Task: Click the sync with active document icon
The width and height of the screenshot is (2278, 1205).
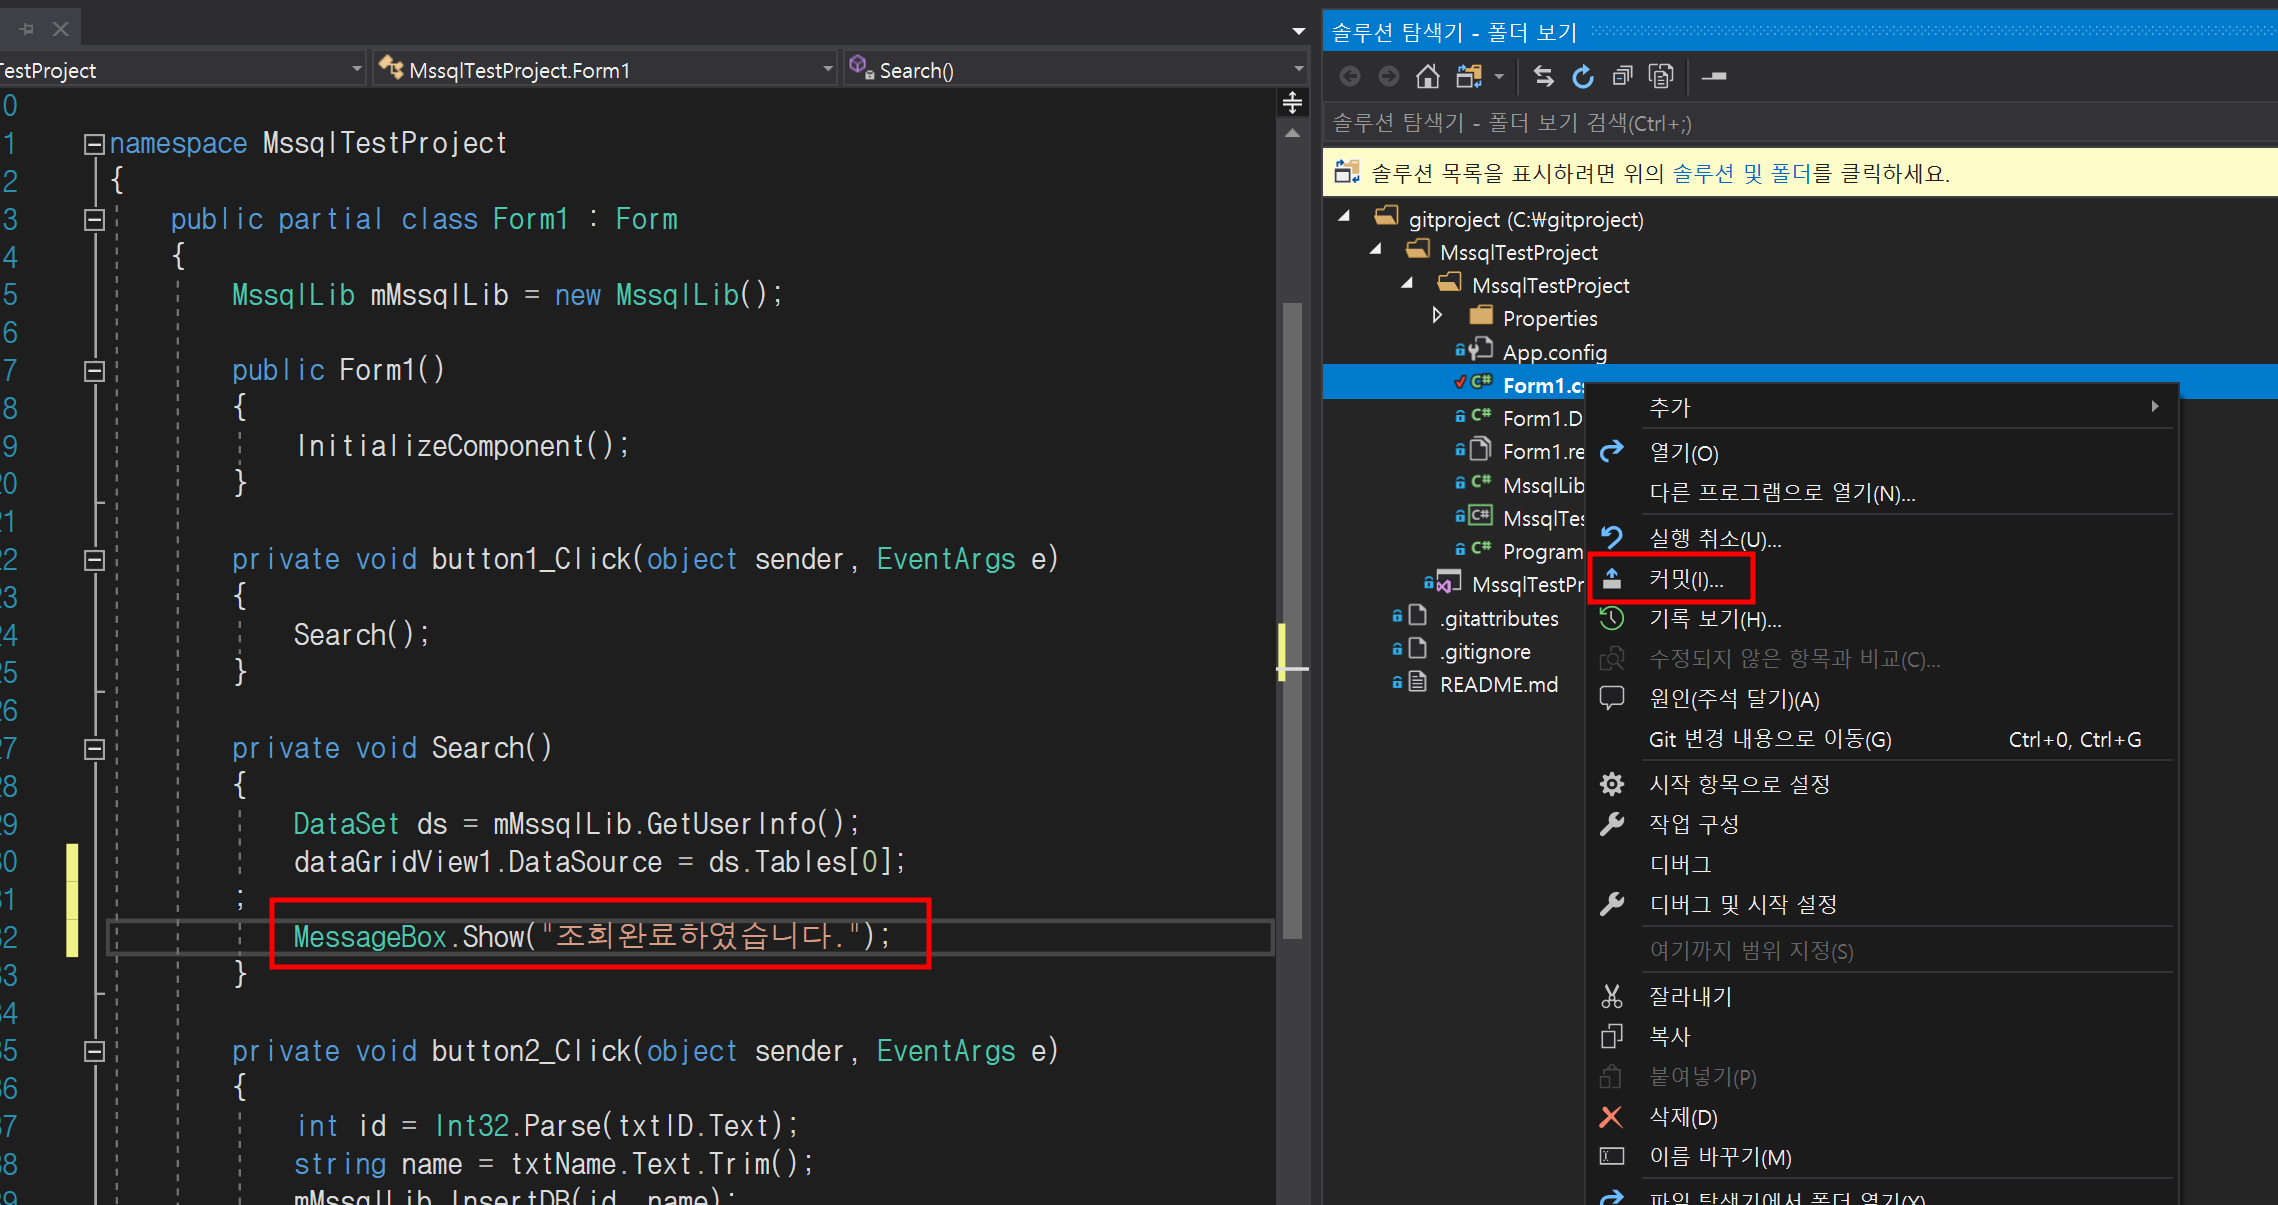Action: click(x=1543, y=76)
